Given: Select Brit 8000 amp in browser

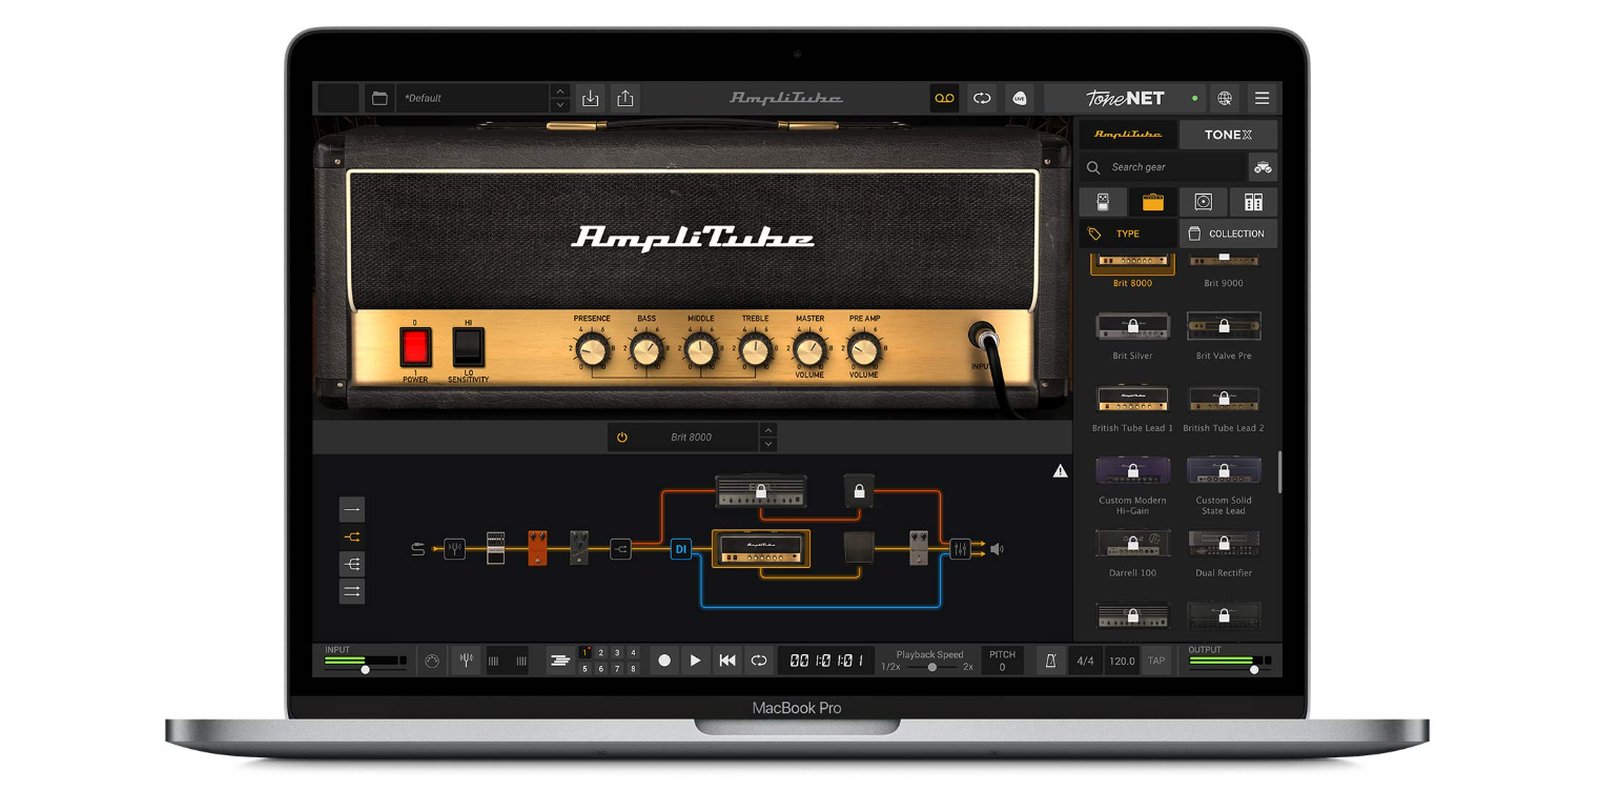Looking at the screenshot, I should [1132, 271].
